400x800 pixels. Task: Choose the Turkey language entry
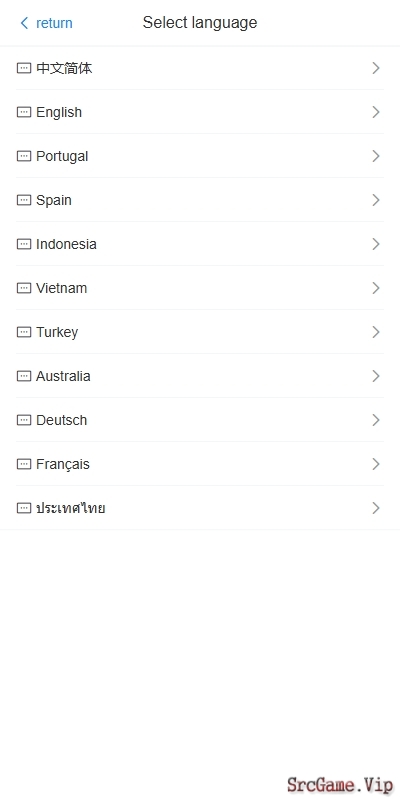[x=200, y=332]
